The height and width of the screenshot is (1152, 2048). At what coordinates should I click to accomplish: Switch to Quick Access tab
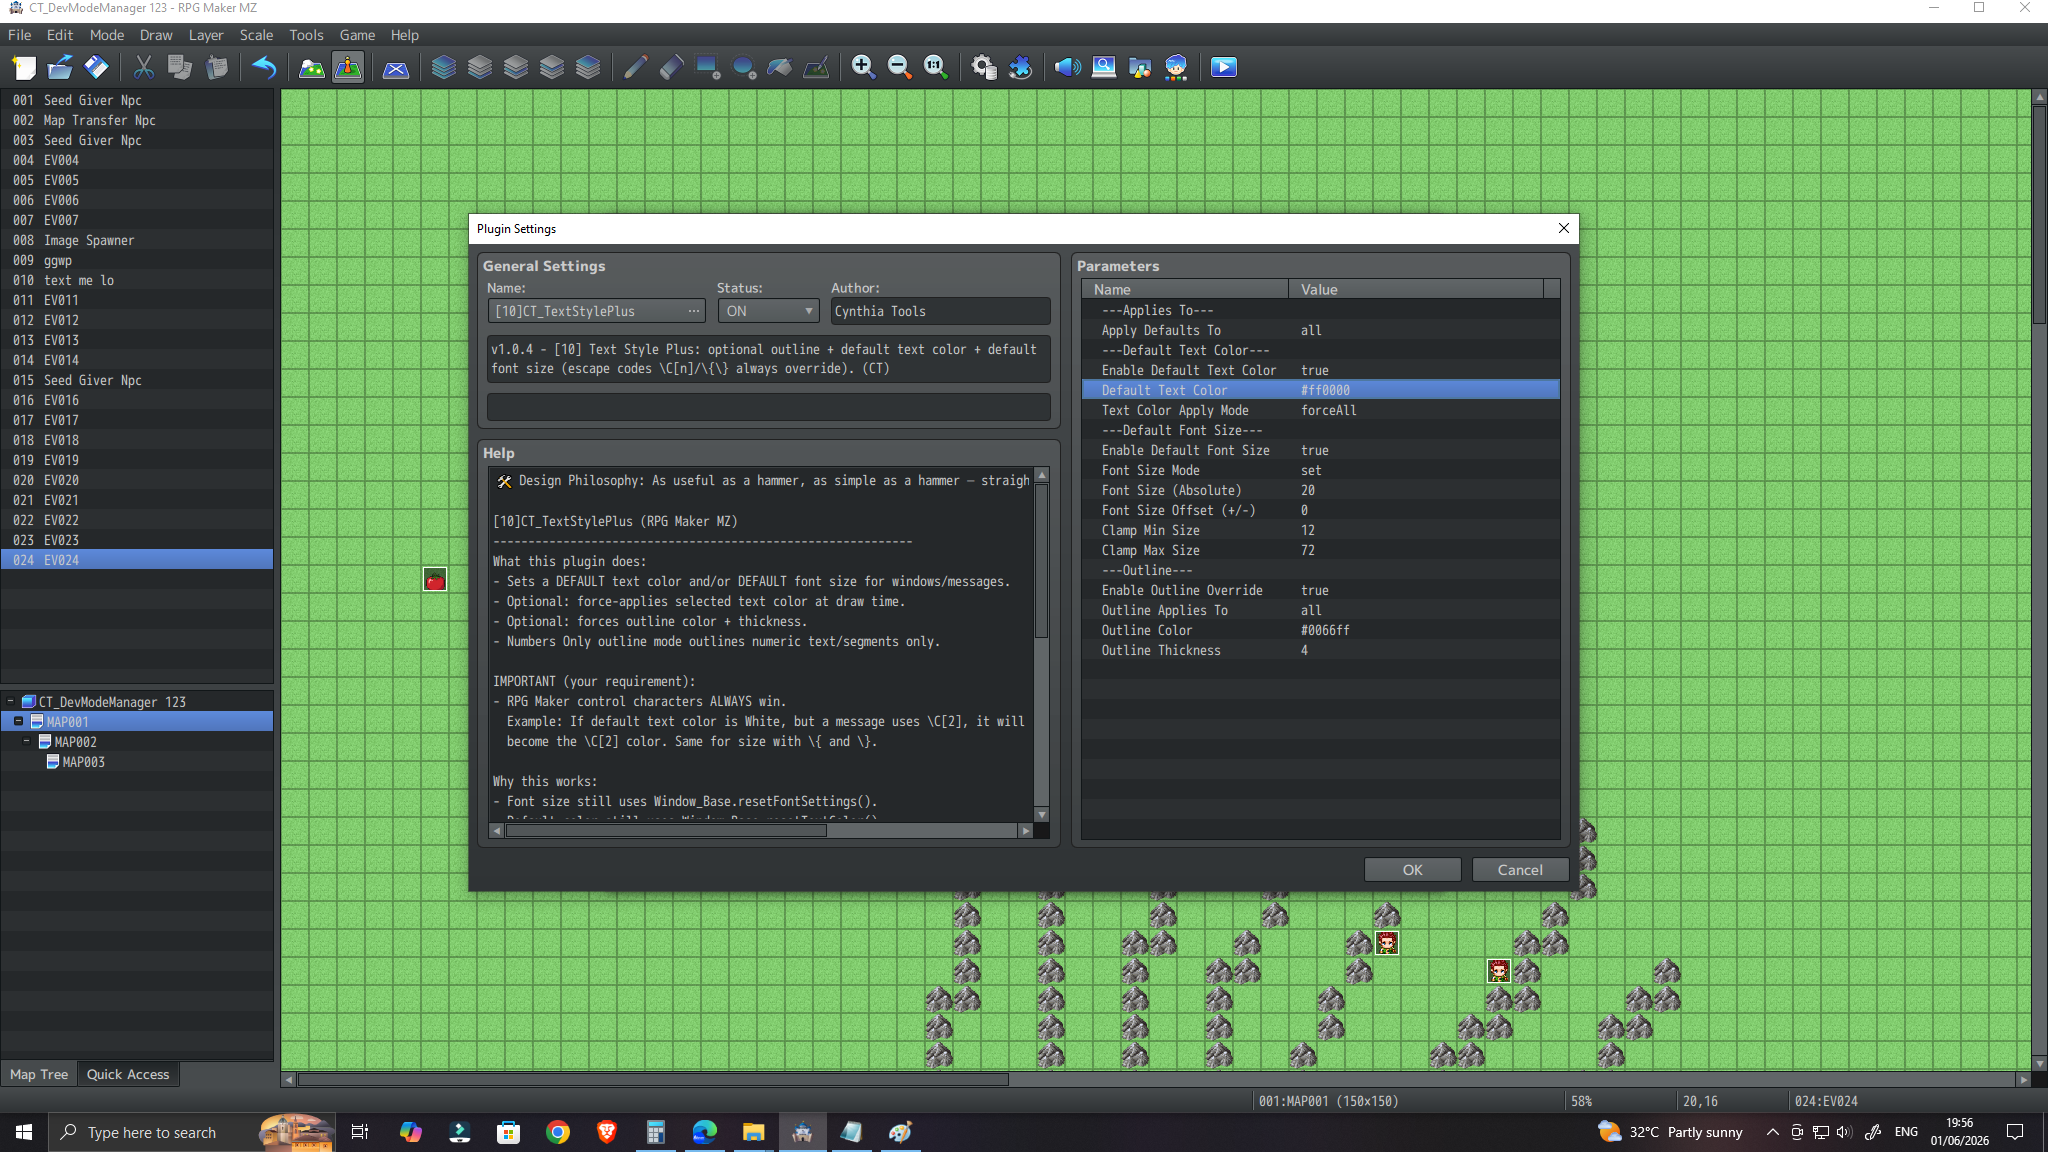pyautogui.click(x=128, y=1074)
